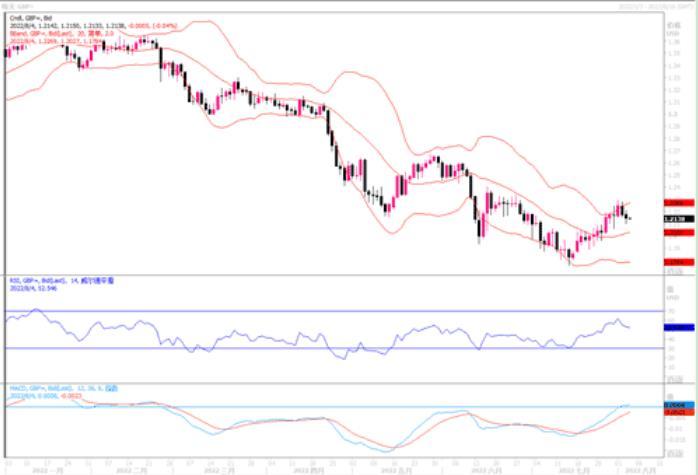The image size is (698, 475).
Task: Click the date range text at top right
Action: point(654,5)
